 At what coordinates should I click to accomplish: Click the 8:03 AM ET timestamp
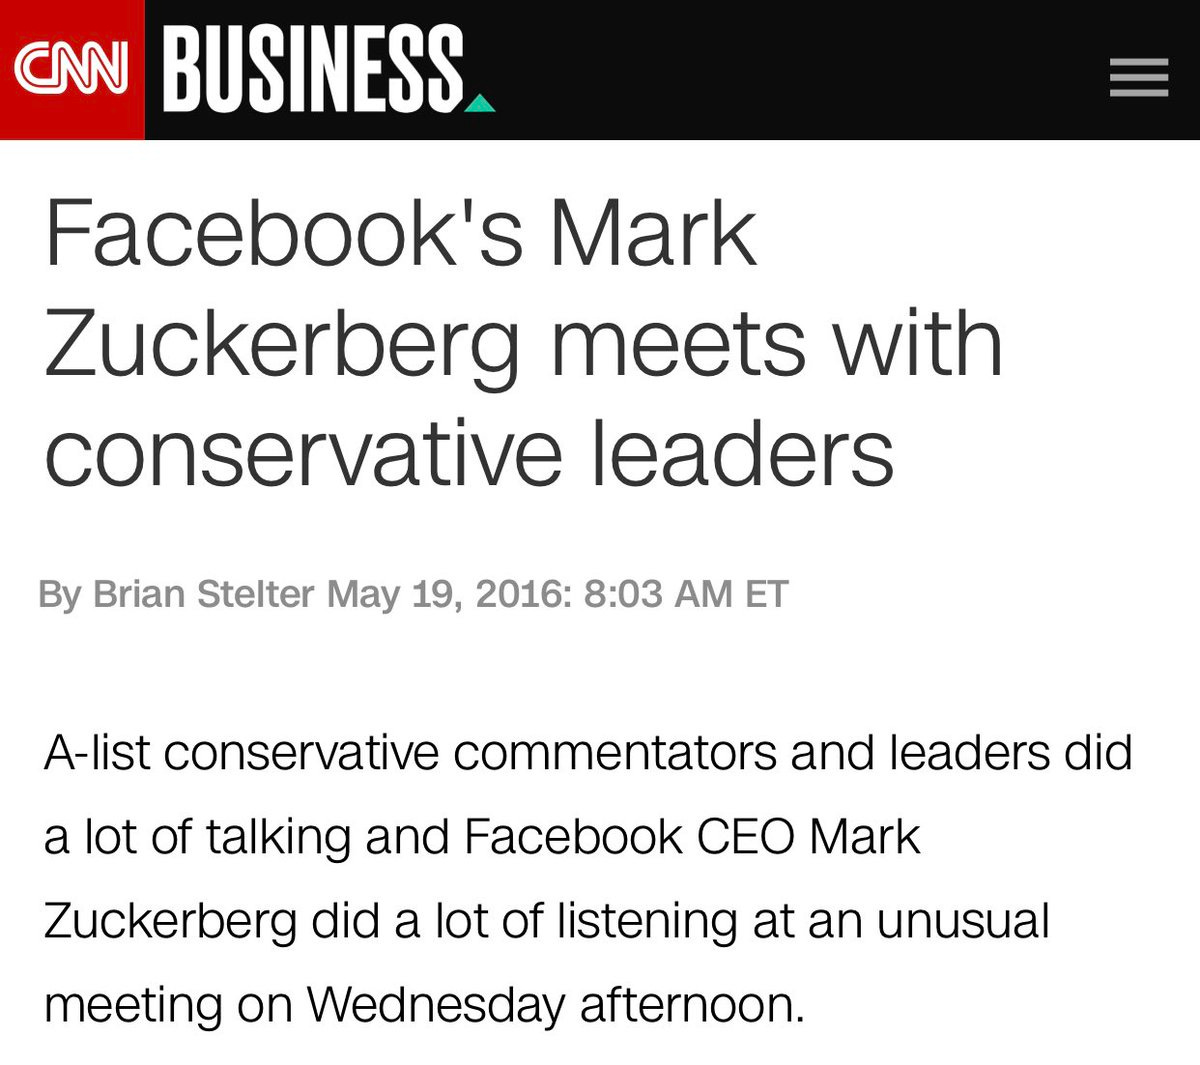[x=685, y=594]
